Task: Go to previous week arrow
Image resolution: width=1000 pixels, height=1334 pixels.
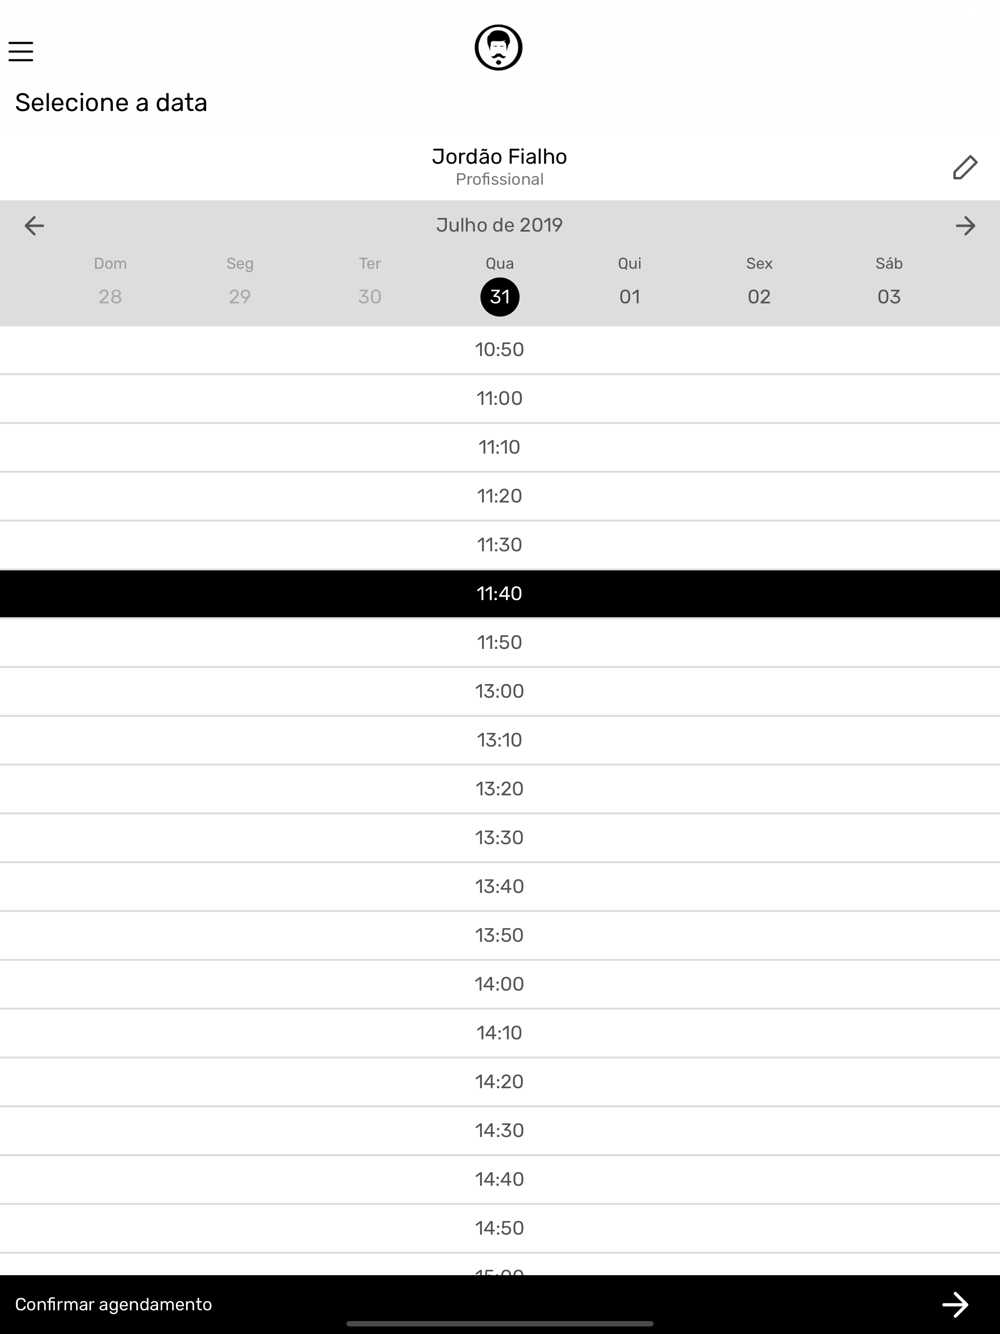Action: point(34,225)
